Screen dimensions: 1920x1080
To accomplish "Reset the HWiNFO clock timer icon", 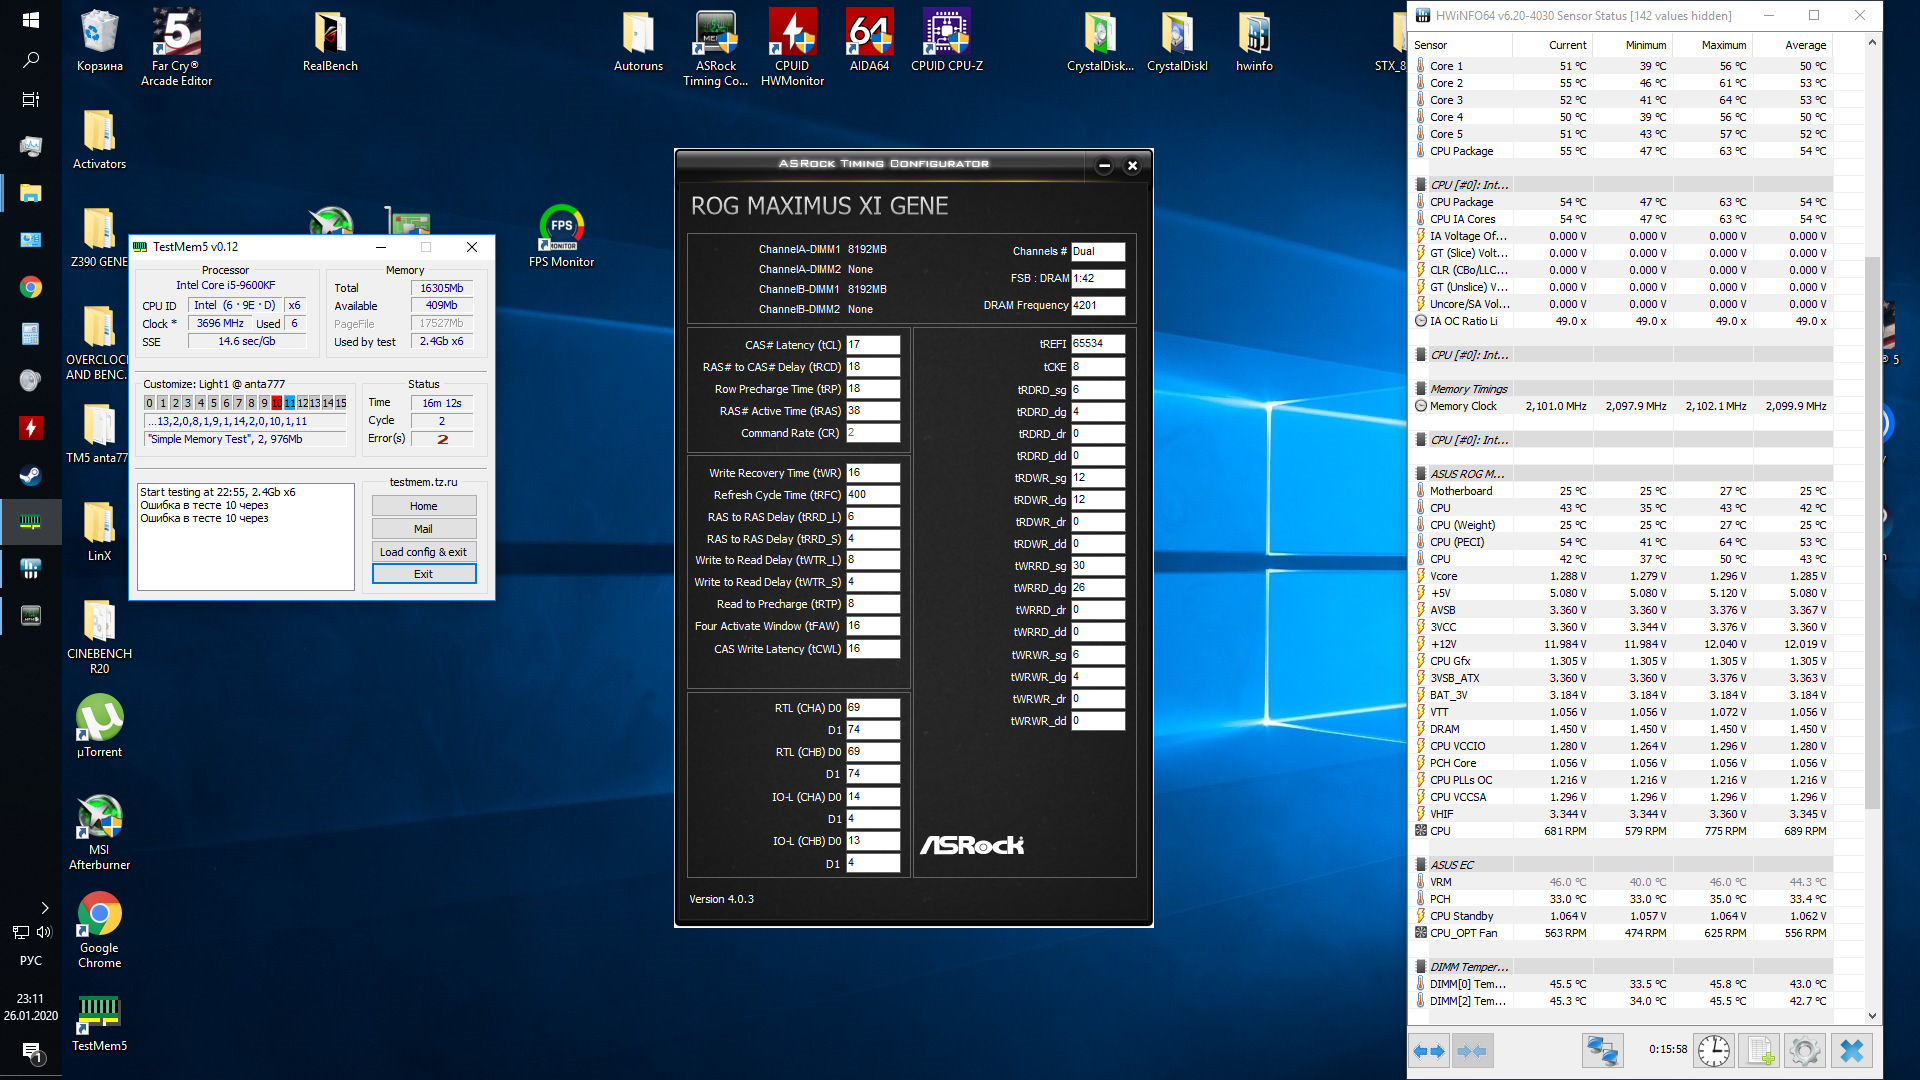I will click(x=1714, y=1051).
